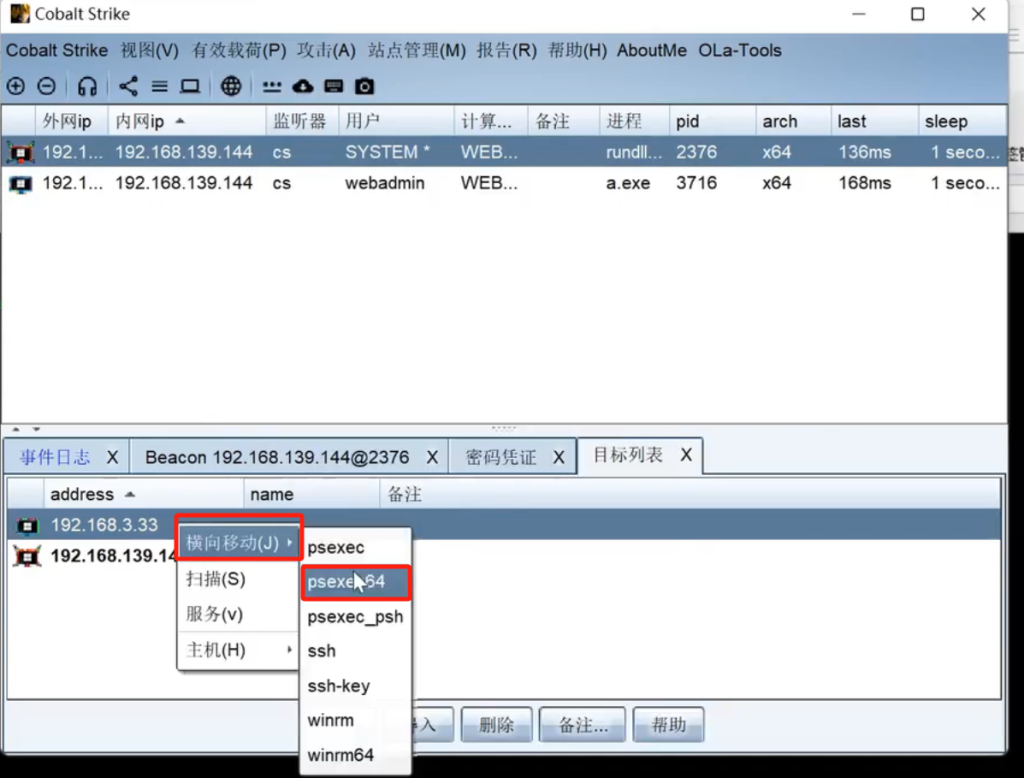The width and height of the screenshot is (1024, 778).
Task: Click the host icon beside 192.168.3.33
Action: click(x=27, y=525)
